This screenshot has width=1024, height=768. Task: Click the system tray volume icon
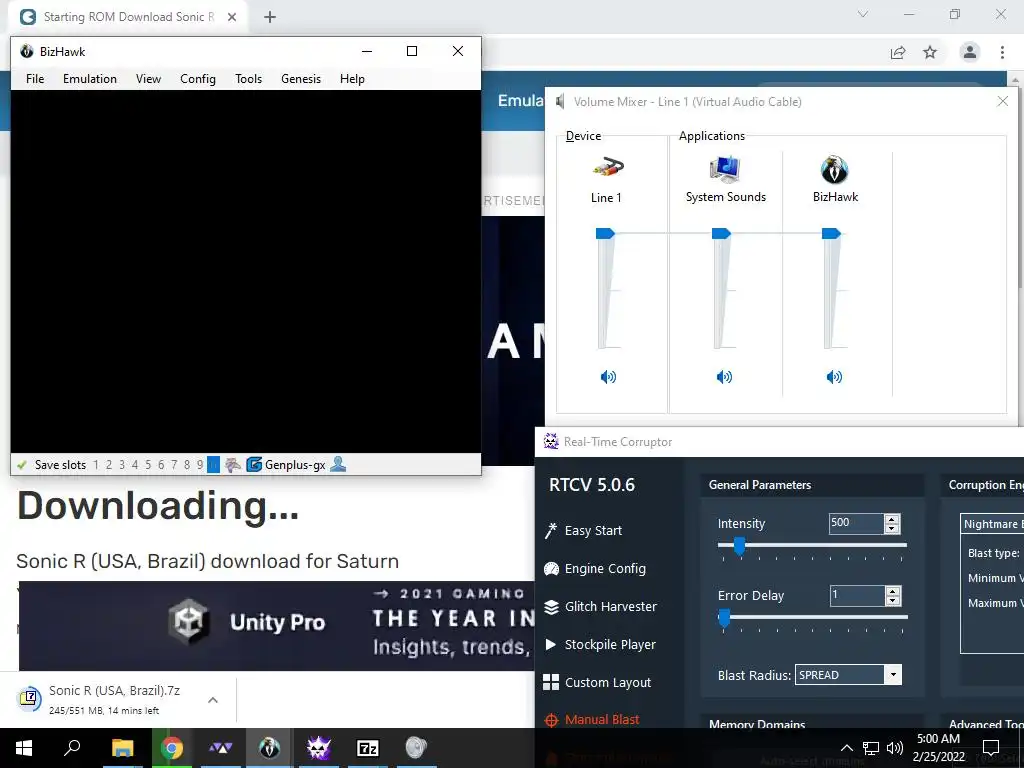(x=895, y=748)
